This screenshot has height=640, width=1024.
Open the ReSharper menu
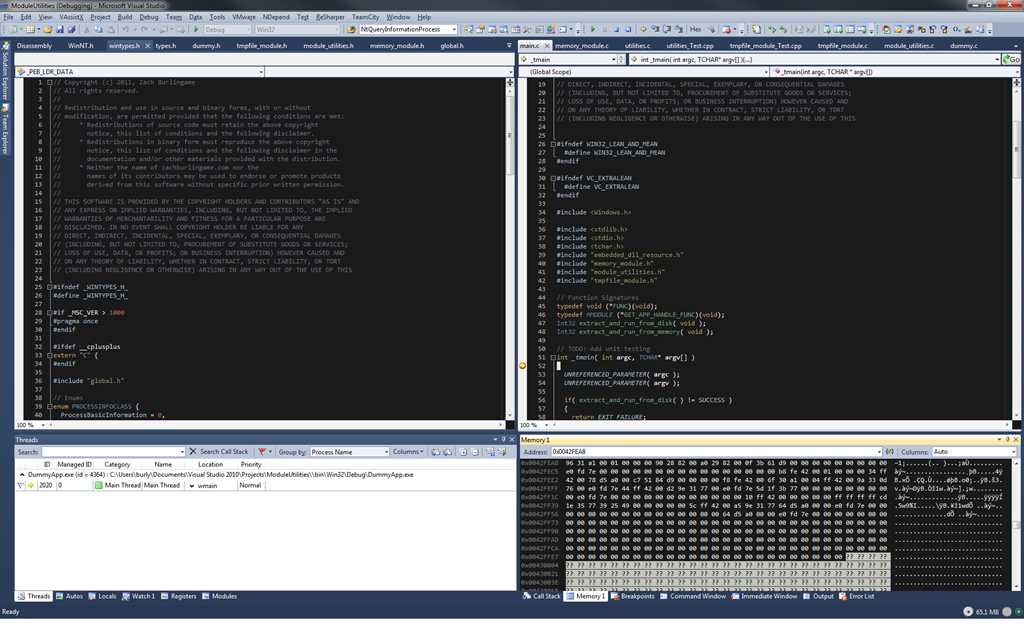[x=330, y=17]
